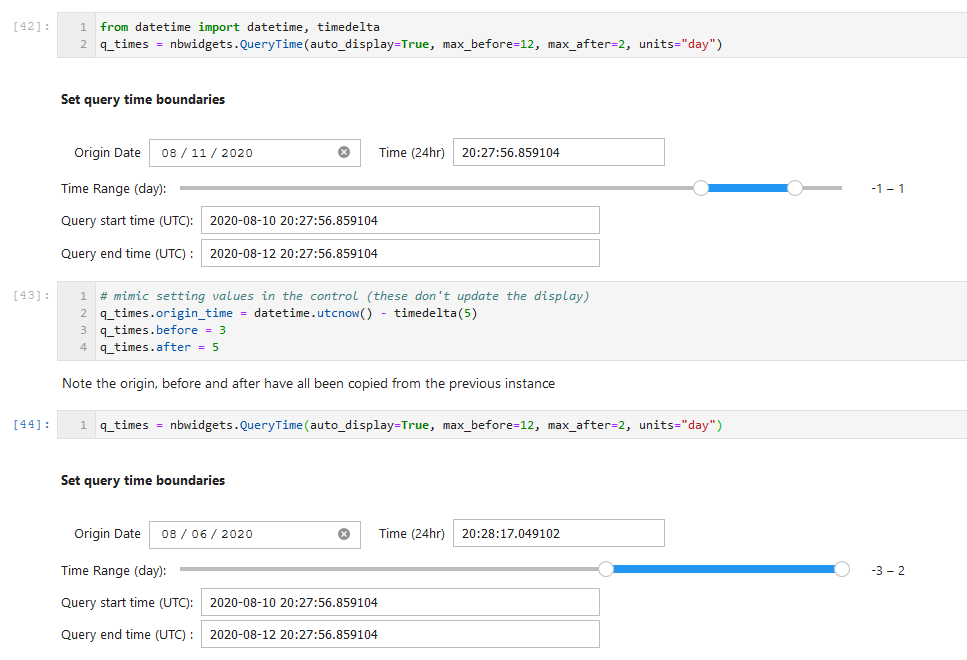
Task: Clear the 08 / 06 / 2020 origin date
Action: pos(344,534)
